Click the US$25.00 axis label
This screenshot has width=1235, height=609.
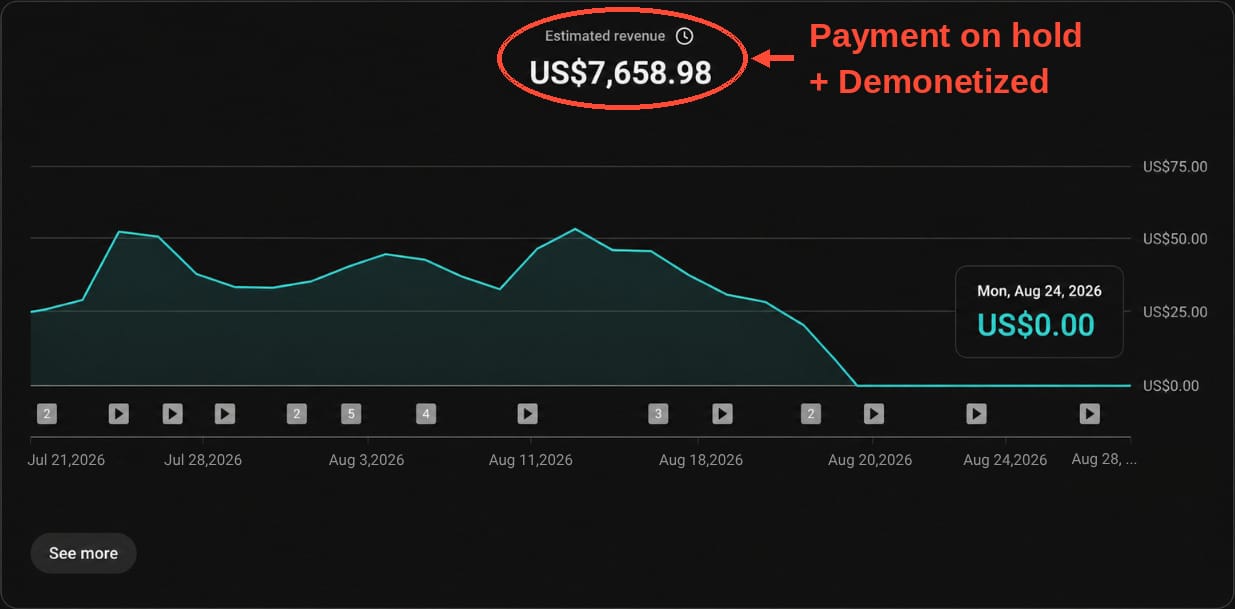coord(1175,312)
